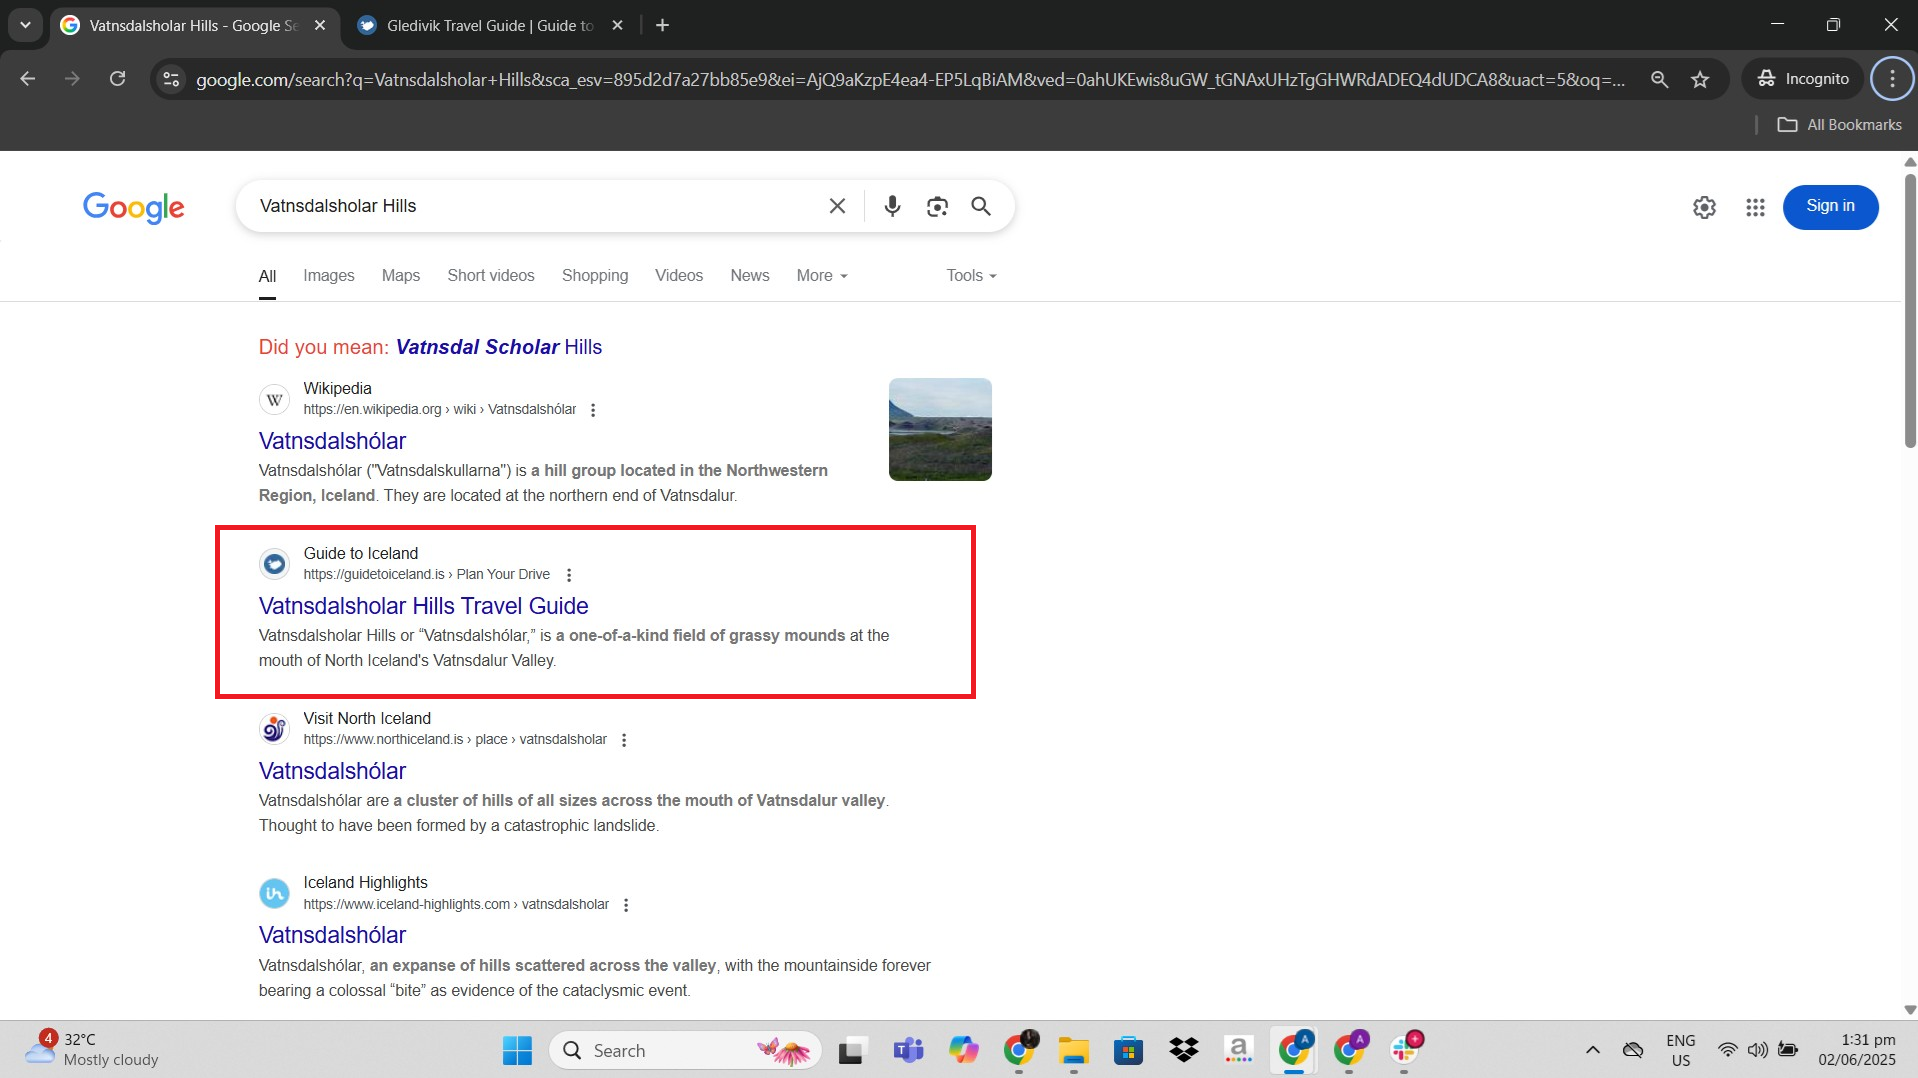Viewport: 1918px width, 1078px height.
Task: Open Microsoft Store from the taskbar
Action: click(1128, 1051)
